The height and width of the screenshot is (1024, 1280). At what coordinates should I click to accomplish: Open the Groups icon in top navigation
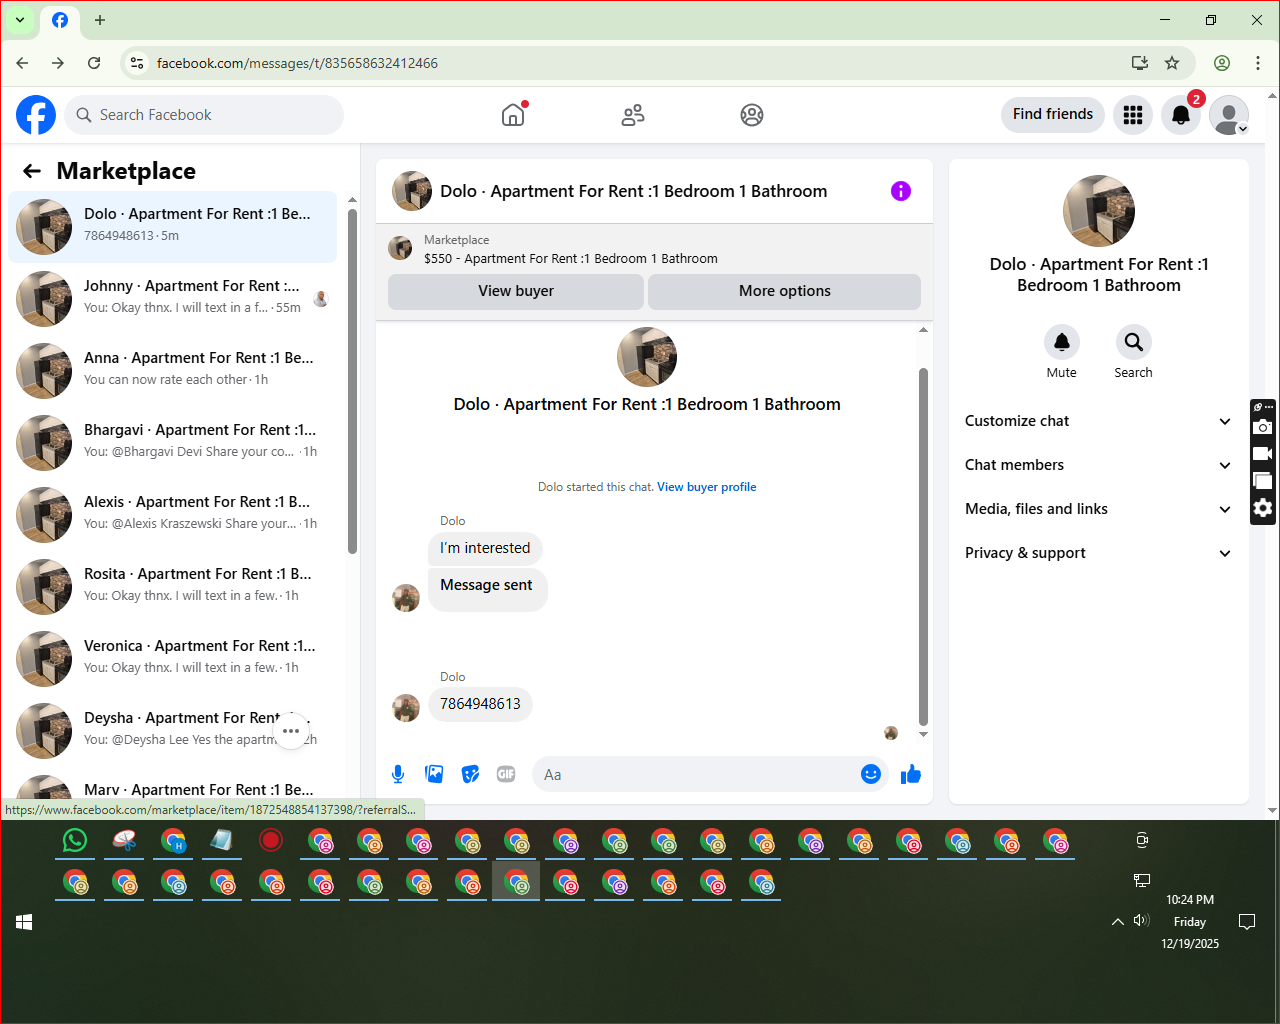coord(752,115)
